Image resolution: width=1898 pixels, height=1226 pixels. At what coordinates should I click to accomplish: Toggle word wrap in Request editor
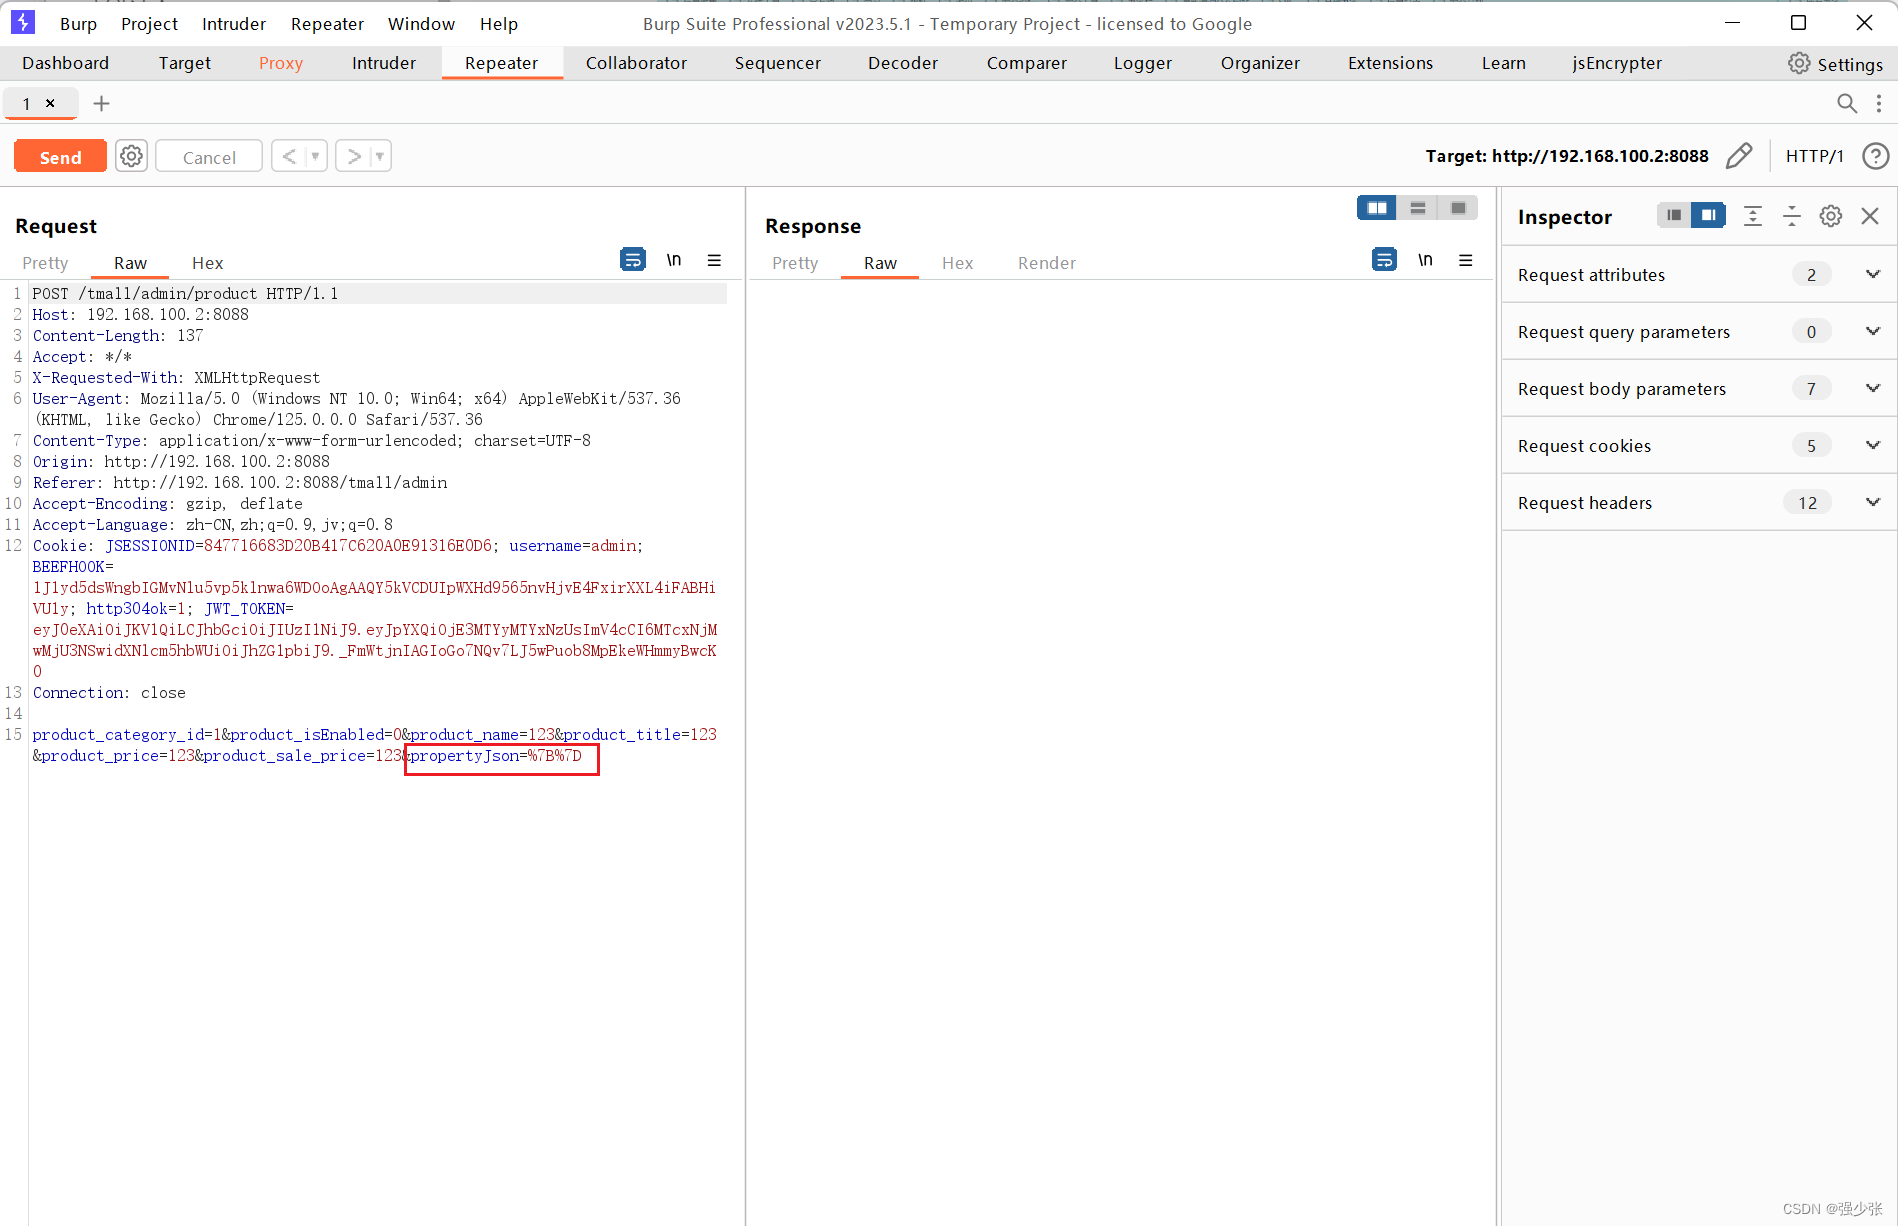[633, 260]
